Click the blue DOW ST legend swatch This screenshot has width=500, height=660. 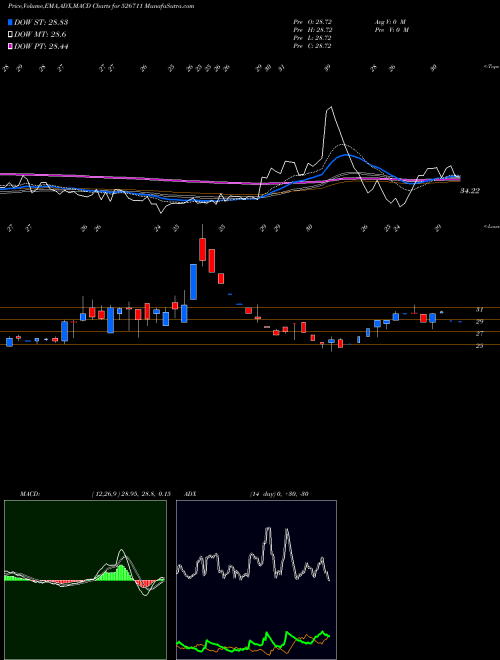[10, 22]
